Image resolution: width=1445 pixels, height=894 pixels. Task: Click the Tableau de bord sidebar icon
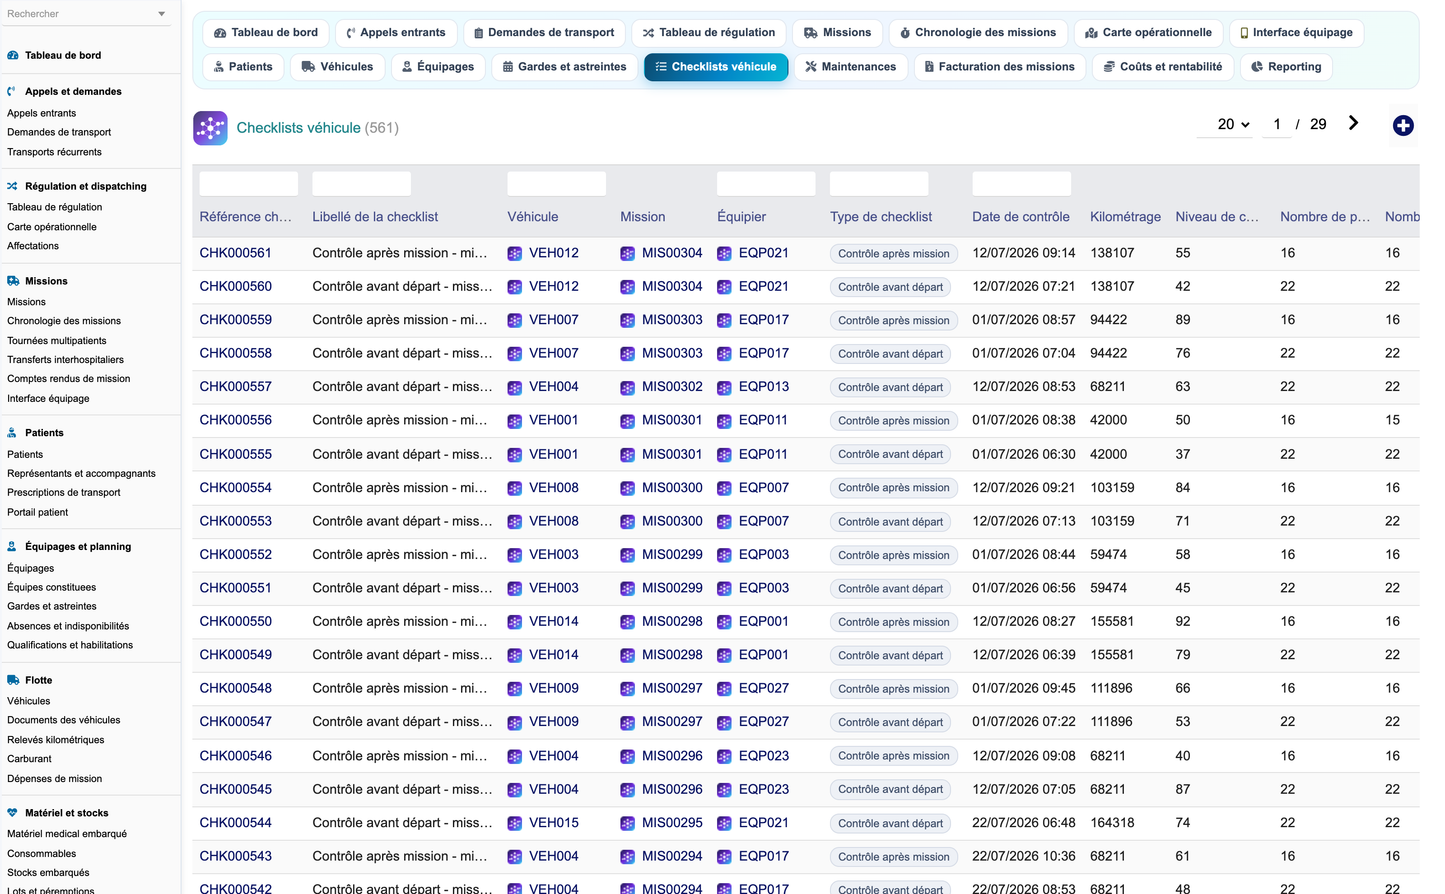pyautogui.click(x=13, y=56)
